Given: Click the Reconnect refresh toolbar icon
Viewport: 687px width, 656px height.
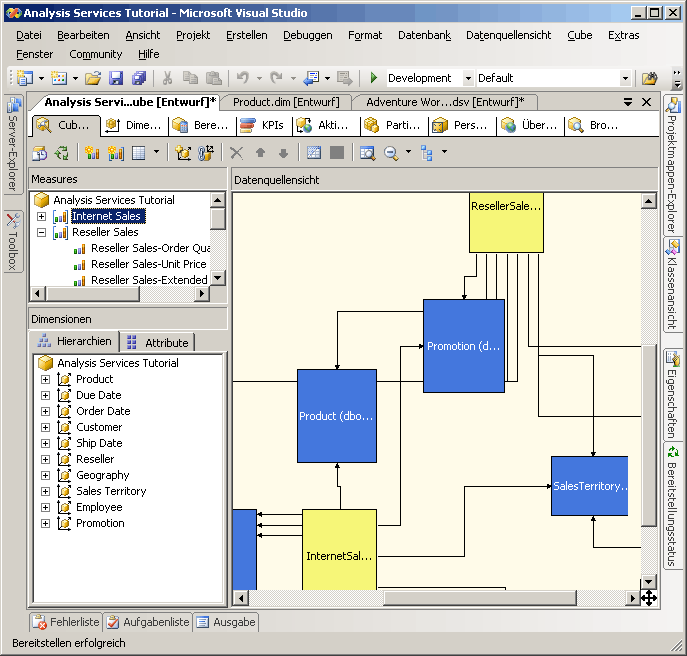Looking at the screenshot, I should pyautogui.click(x=62, y=153).
